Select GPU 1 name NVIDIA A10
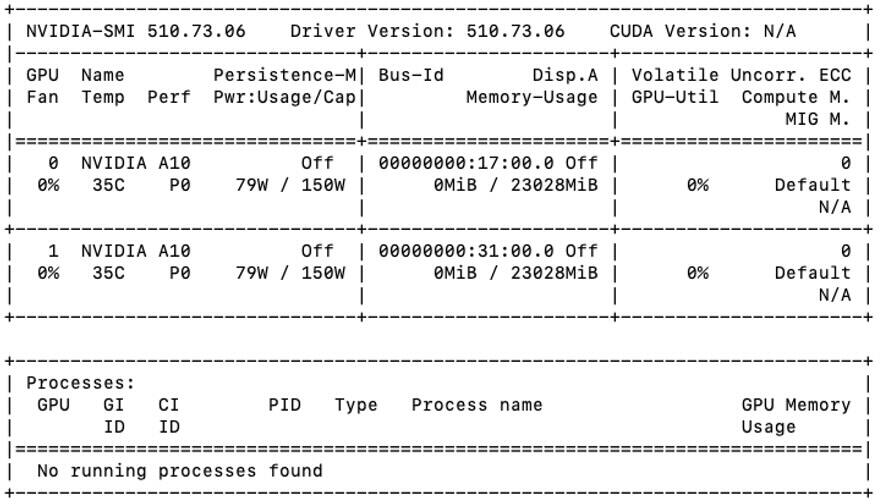880x504 pixels. pyautogui.click(x=136, y=251)
